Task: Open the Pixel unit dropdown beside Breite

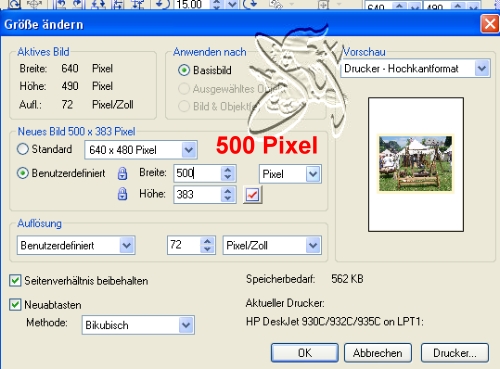Action: [x=313, y=174]
